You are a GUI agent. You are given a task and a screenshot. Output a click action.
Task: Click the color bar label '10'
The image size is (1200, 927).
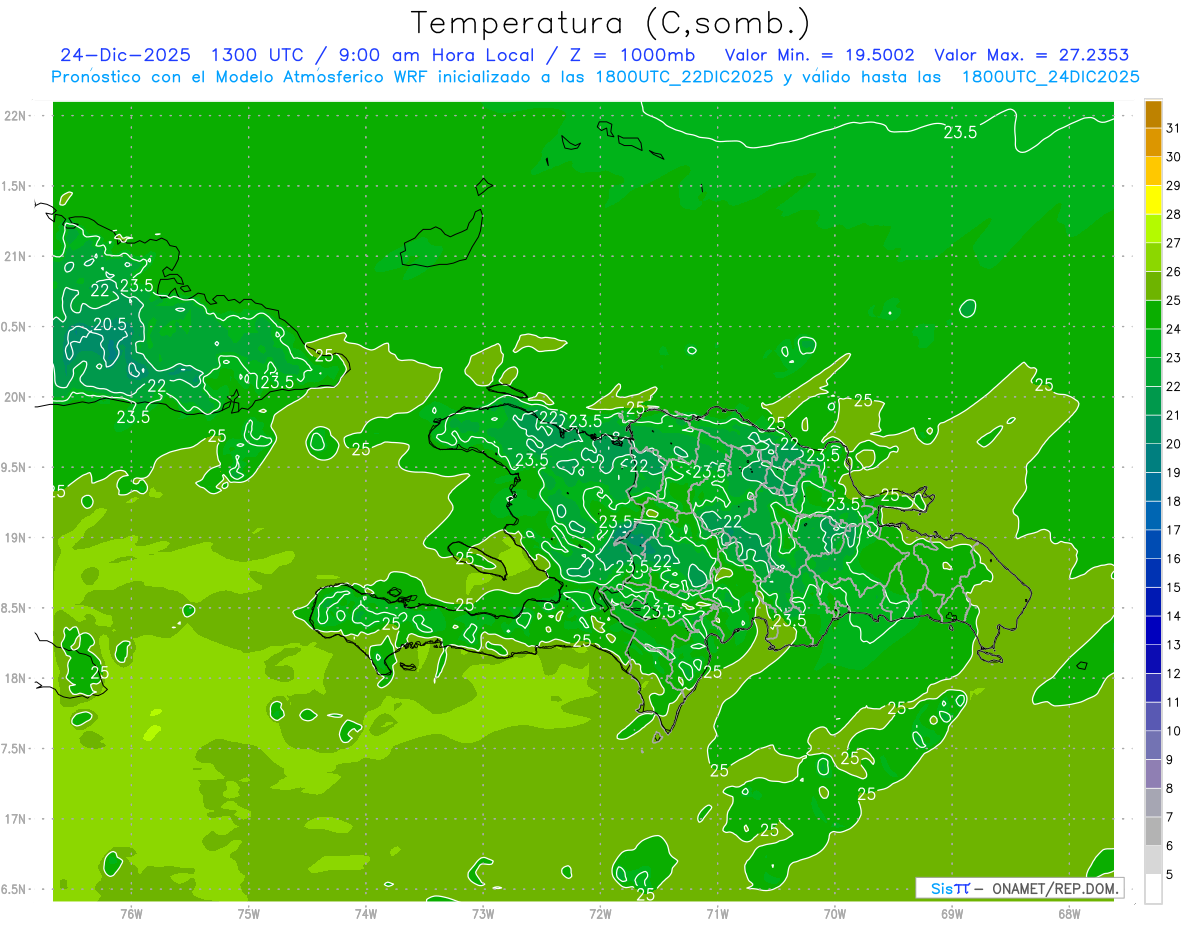pyautogui.click(x=1174, y=731)
